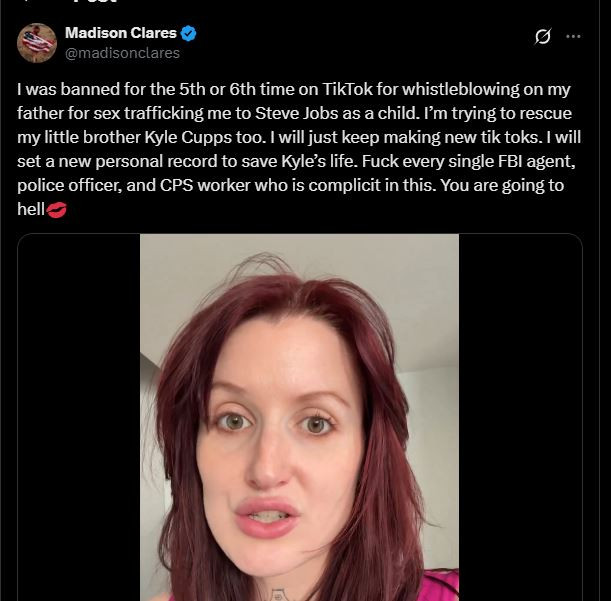Image resolution: width=611 pixels, height=601 pixels.
Task: Open Grok explanation for this post
Action: [543, 37]
